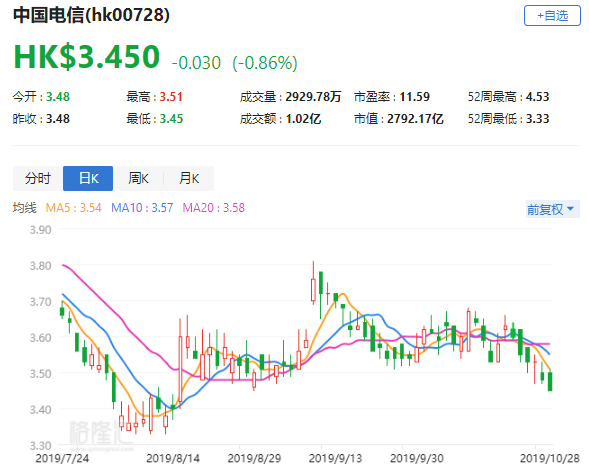The image size is (589, 466).
Task: Click the 2019/8/29 date axis label
Action: (254, 458)
